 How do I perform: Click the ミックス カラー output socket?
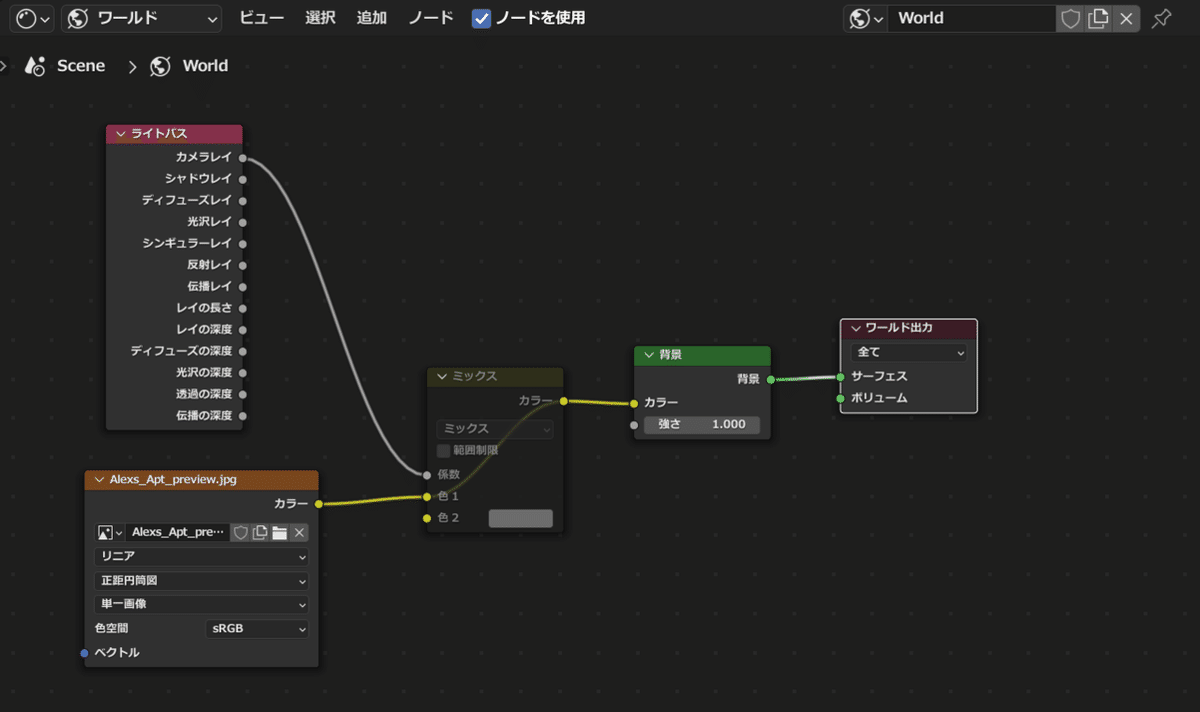563,401
